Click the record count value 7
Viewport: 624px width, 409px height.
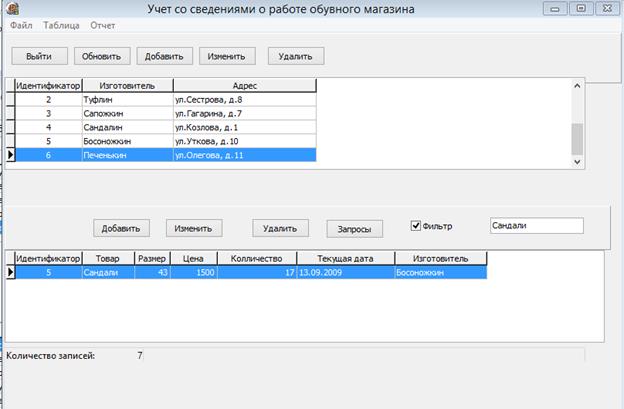(140, 355)
